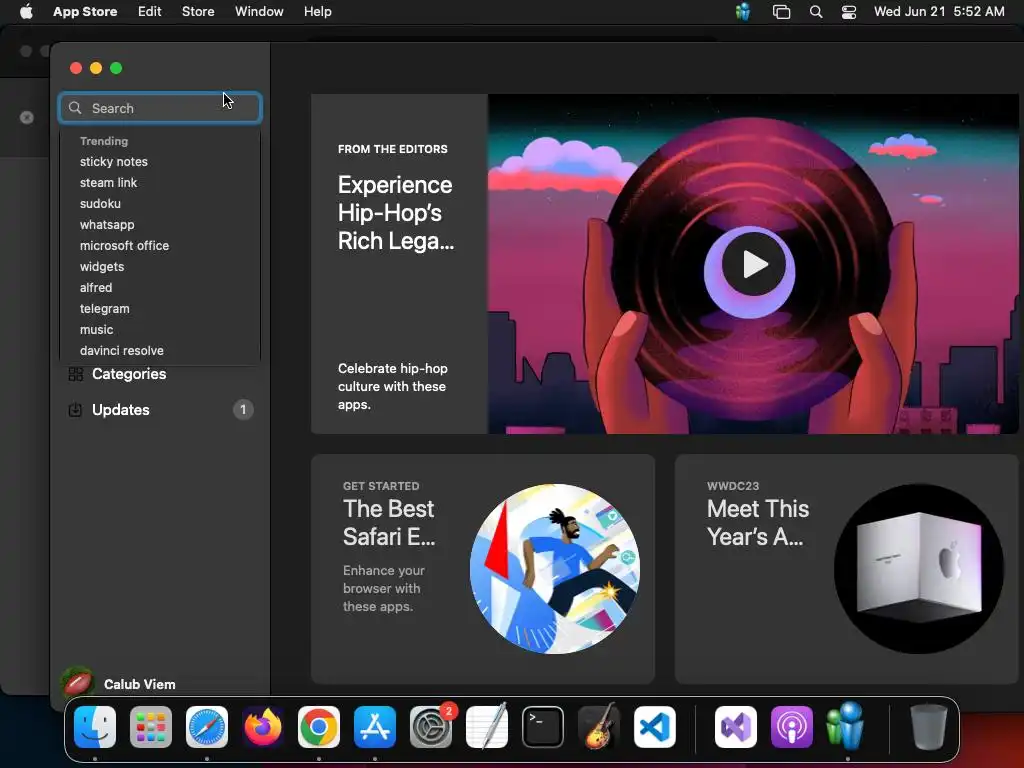Open the App Store menu
This screenshot has height=768, width=1024.
pyautogui.click(x=85, y=11)
